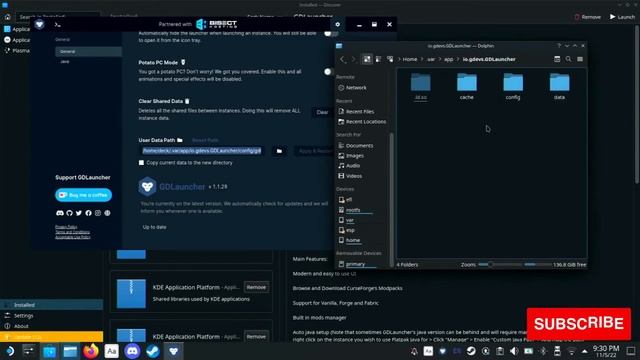Image resolution: width=640 pixels, height=360 pixels.
Task: Select the hidden .ld.so folder in Dolphin
Action: [420, 86]
